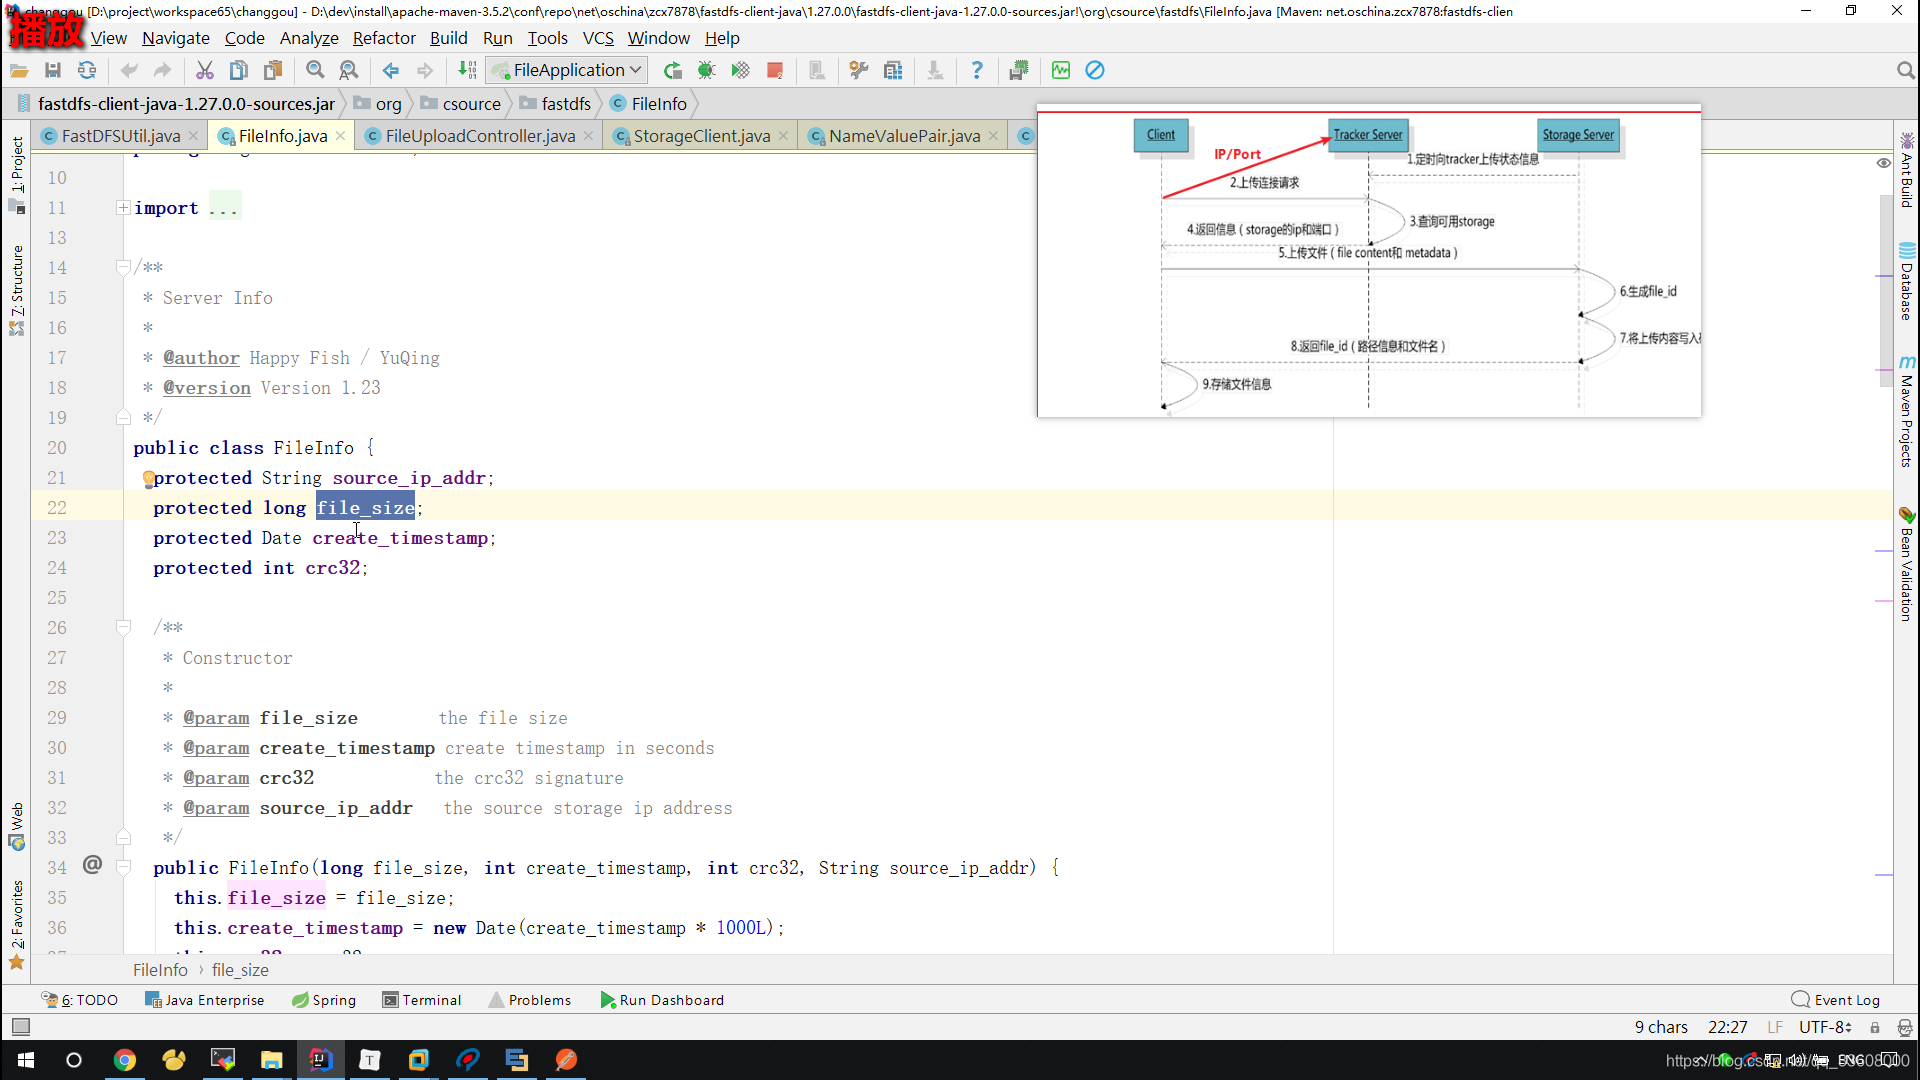
Task: Open the FileApplication run configuration dropdown
Action: [x=567, y=70]
